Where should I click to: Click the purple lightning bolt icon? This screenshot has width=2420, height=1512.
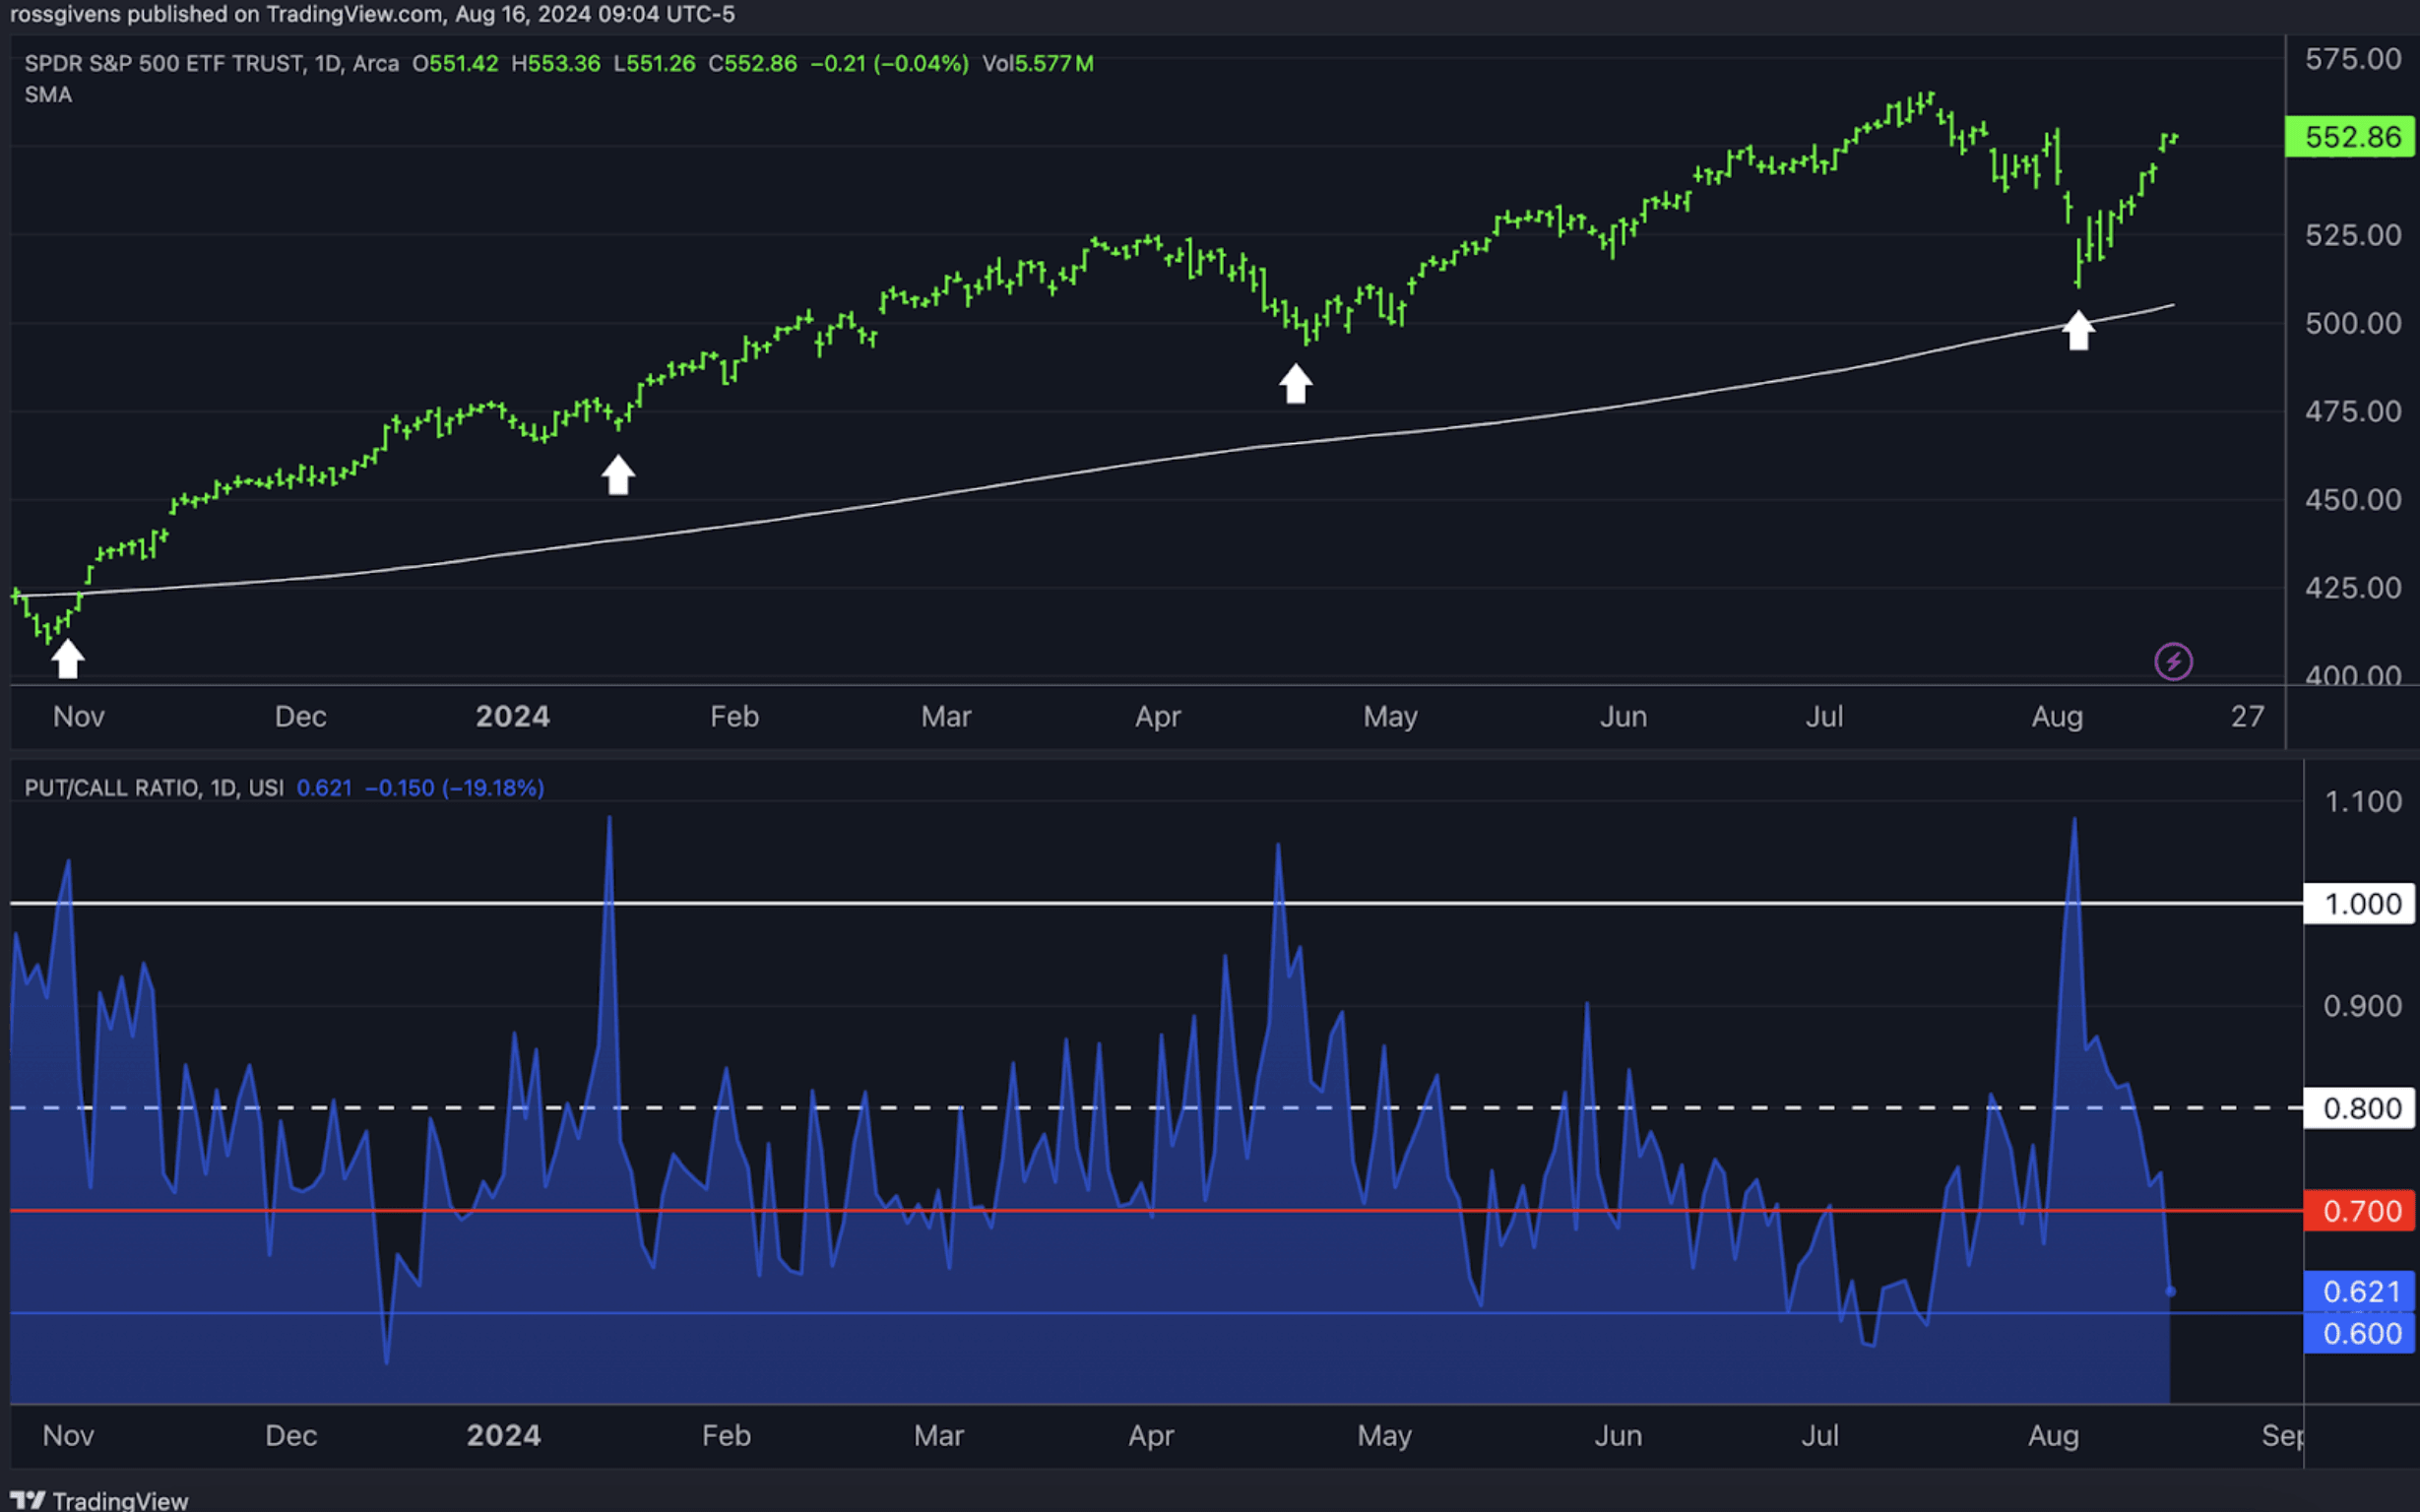[x=2172, y=661]
